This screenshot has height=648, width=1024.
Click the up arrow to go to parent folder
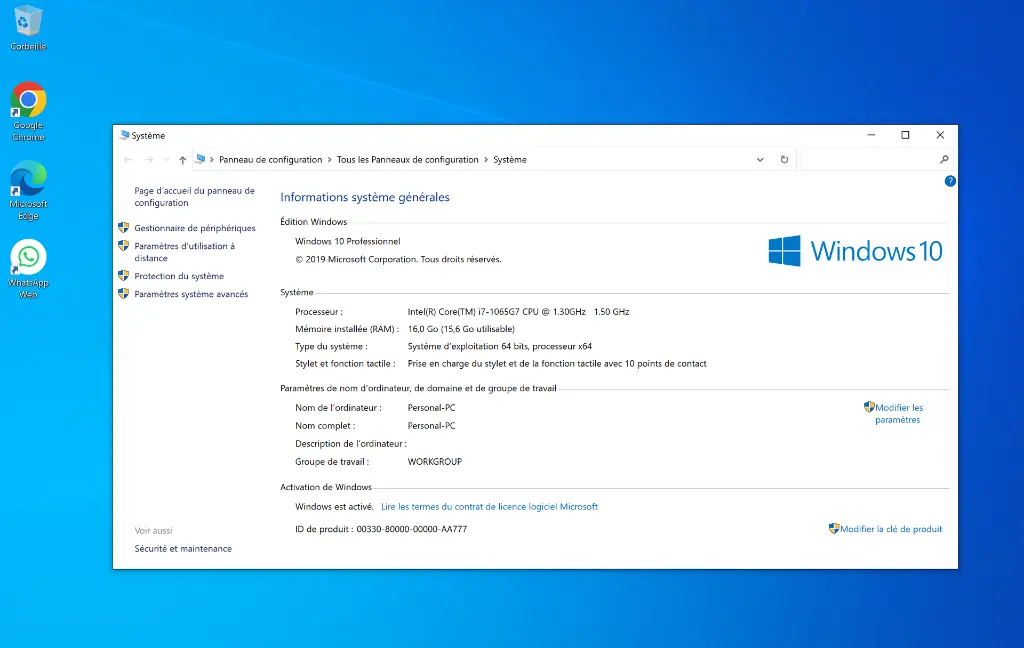tap(181, 159)
